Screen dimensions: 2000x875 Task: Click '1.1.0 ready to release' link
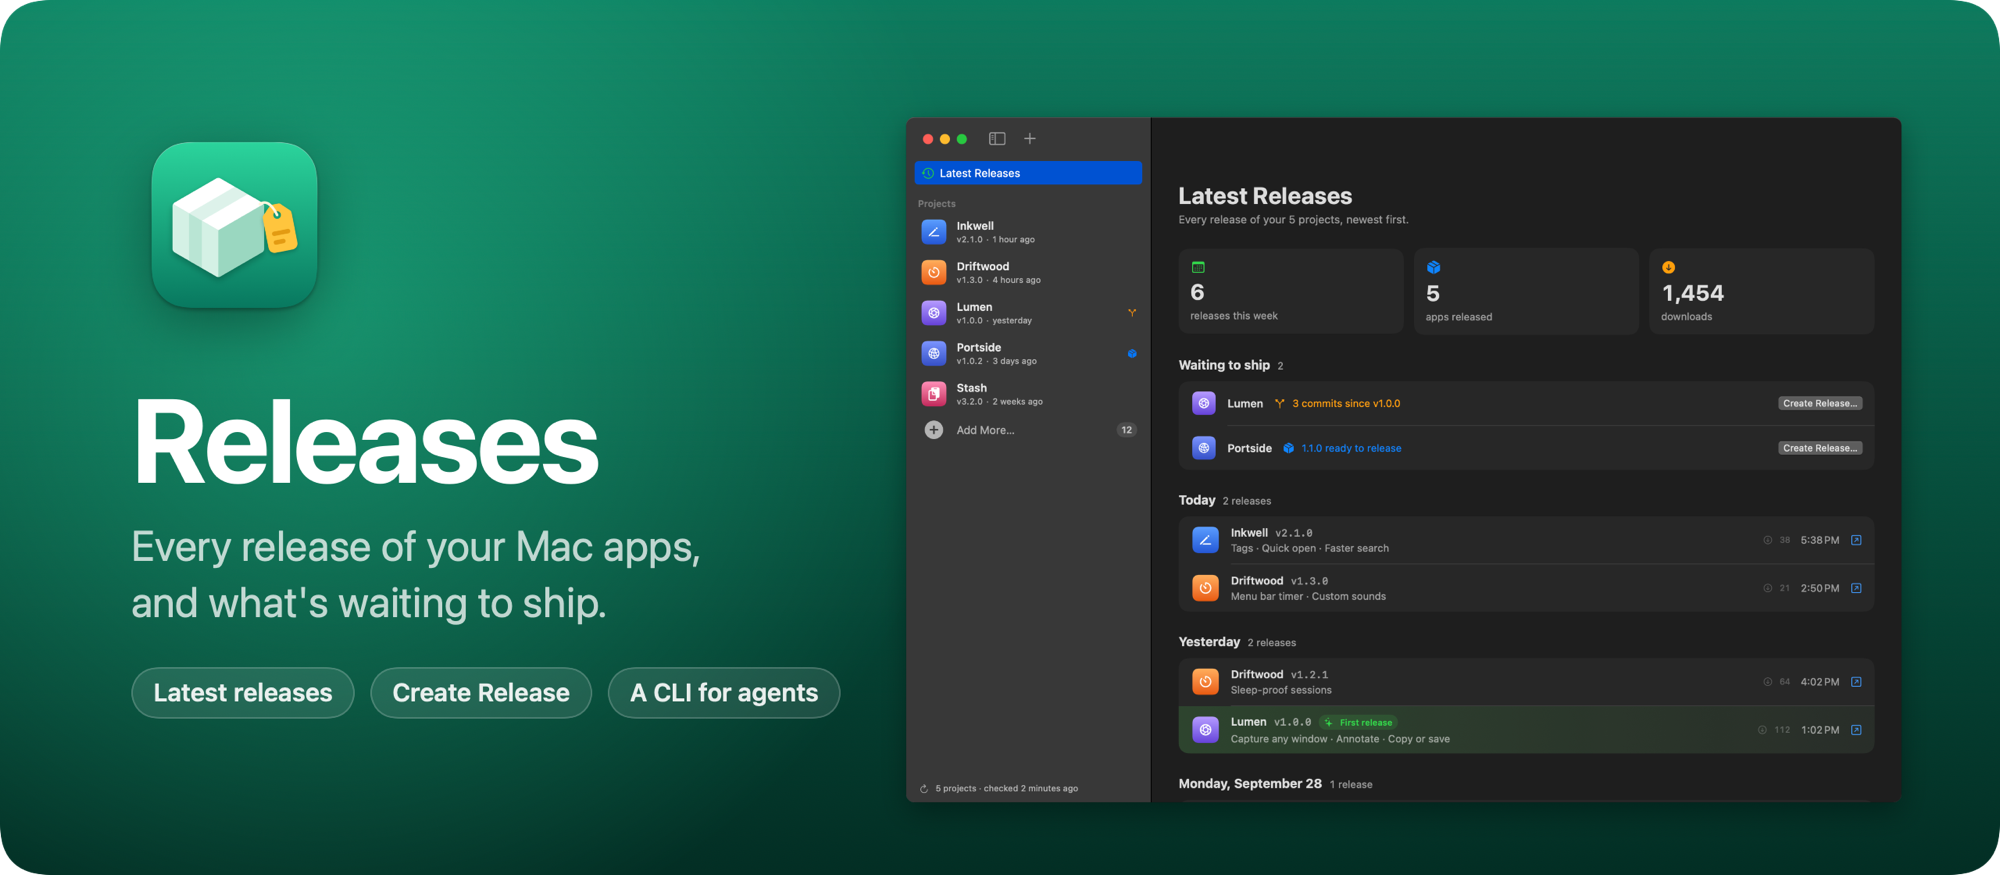tap(1351, 448)
